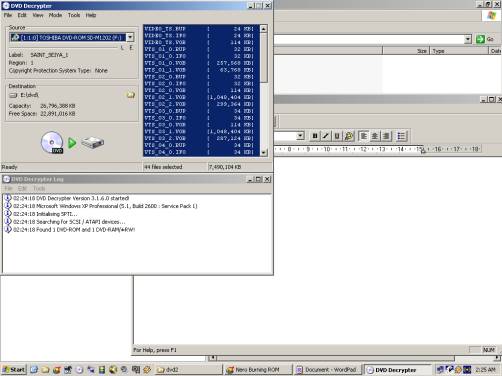This screenshot has height=376, width=502.
Task: Click the Nero quick launch icon
Action: [x=57, y=370]
